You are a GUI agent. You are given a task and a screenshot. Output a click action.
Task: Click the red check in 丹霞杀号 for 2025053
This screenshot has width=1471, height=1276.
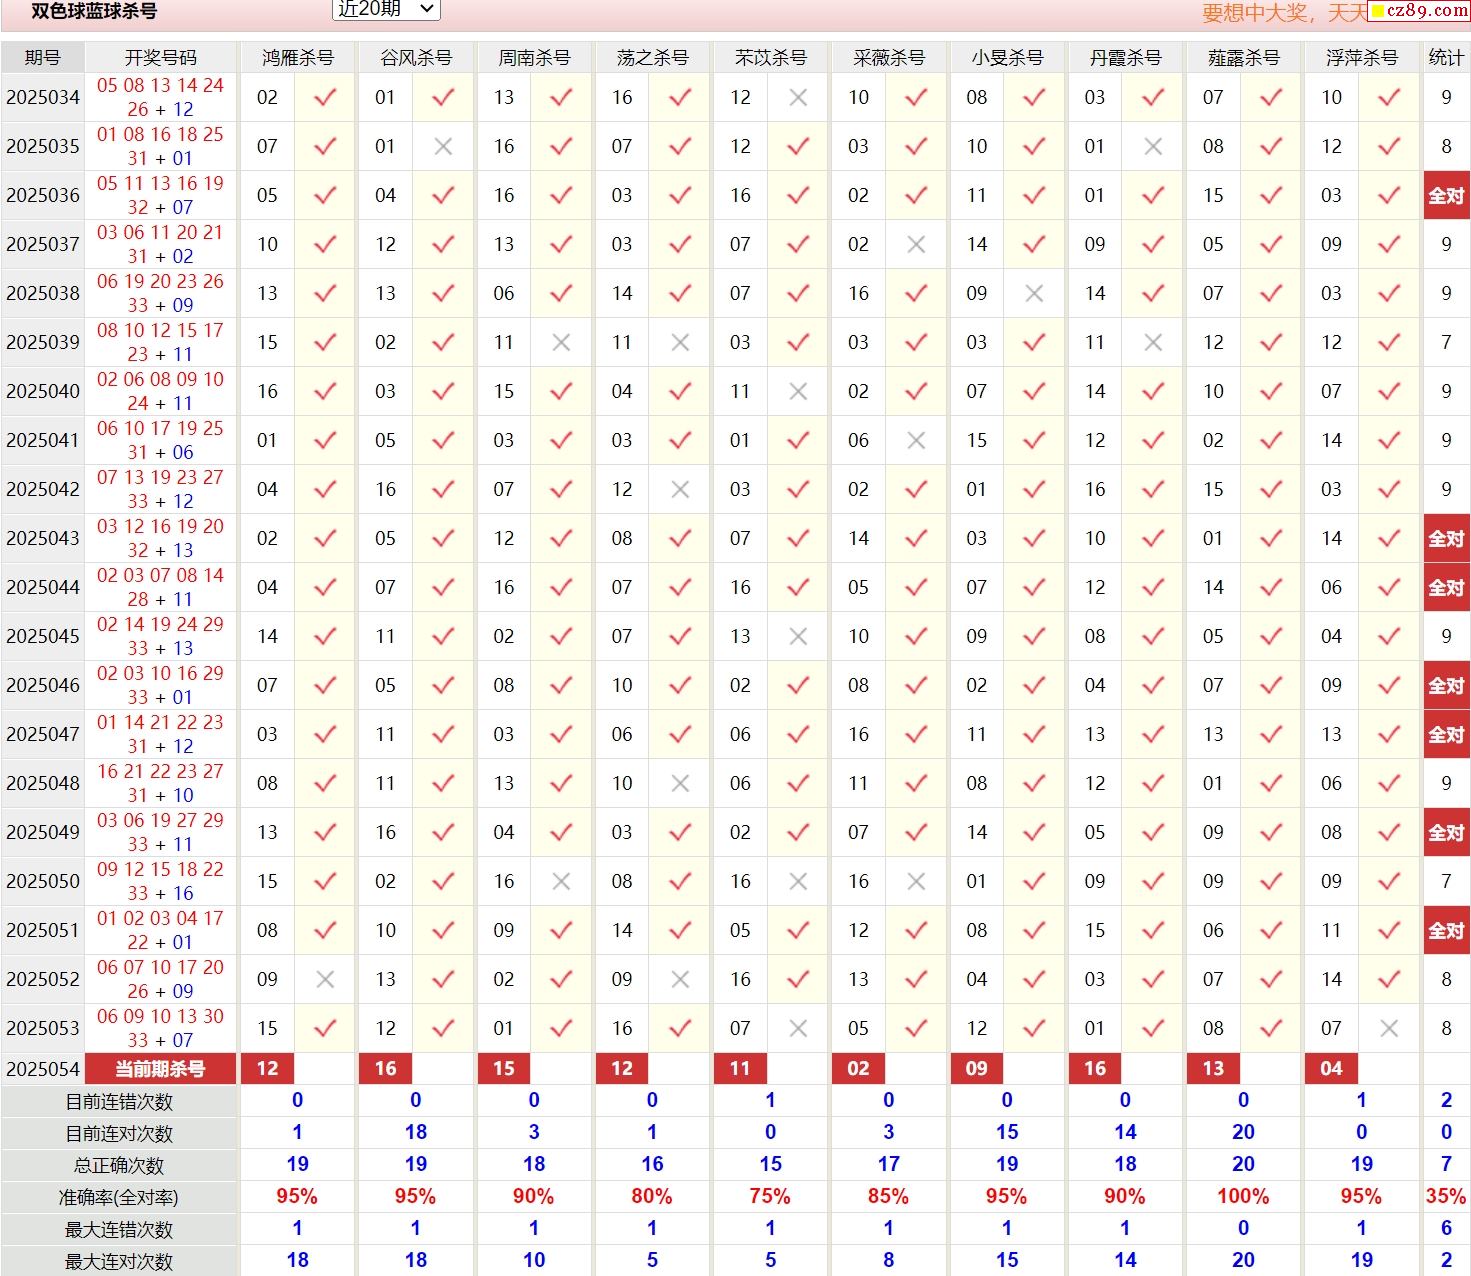click(x=1153, y=1028)
